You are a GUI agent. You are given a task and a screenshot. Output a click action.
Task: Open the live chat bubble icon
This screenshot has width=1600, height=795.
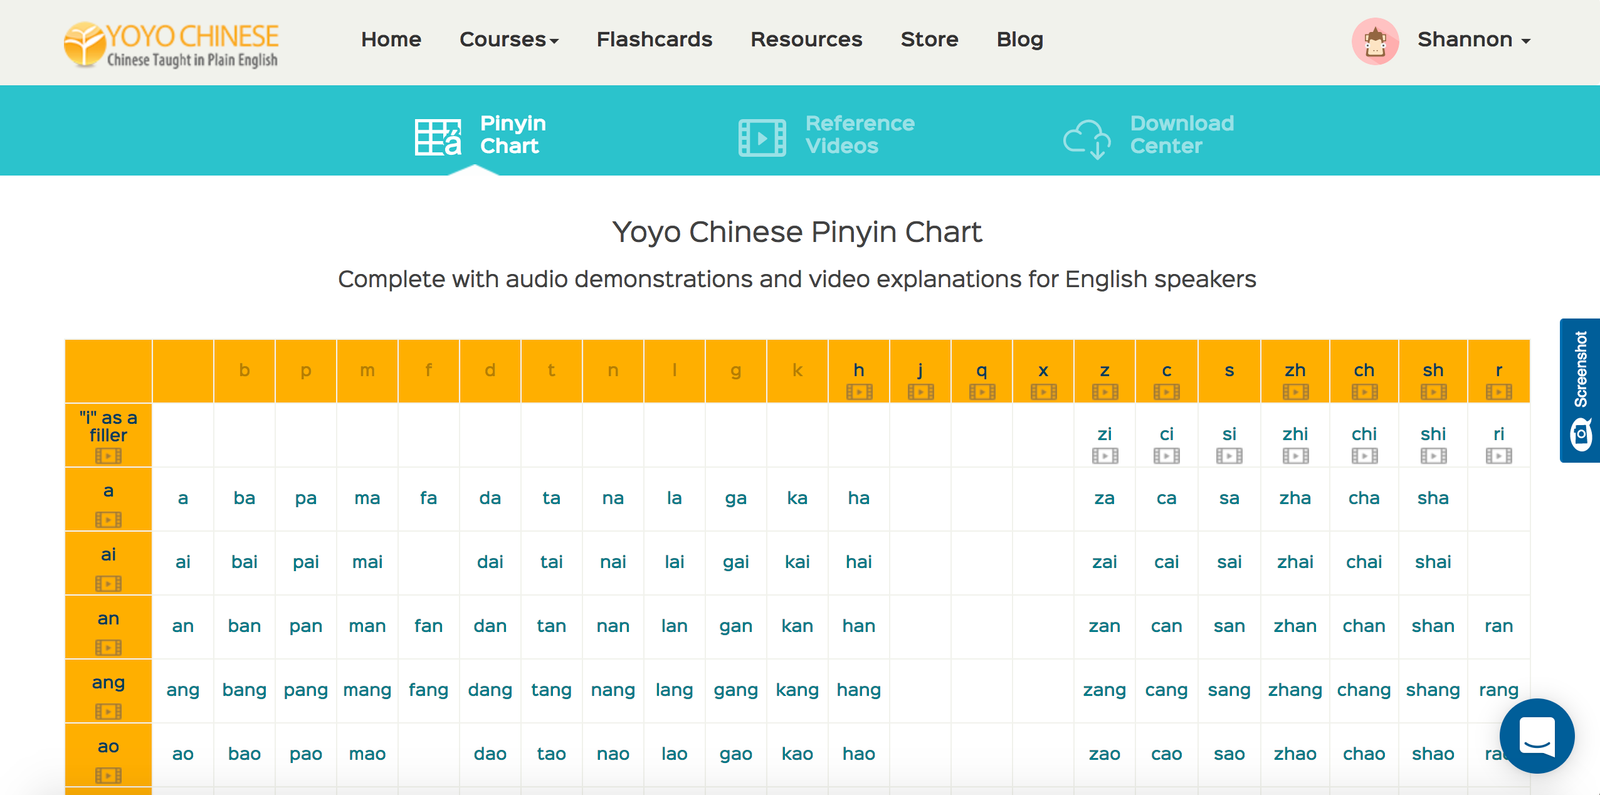1537,736
